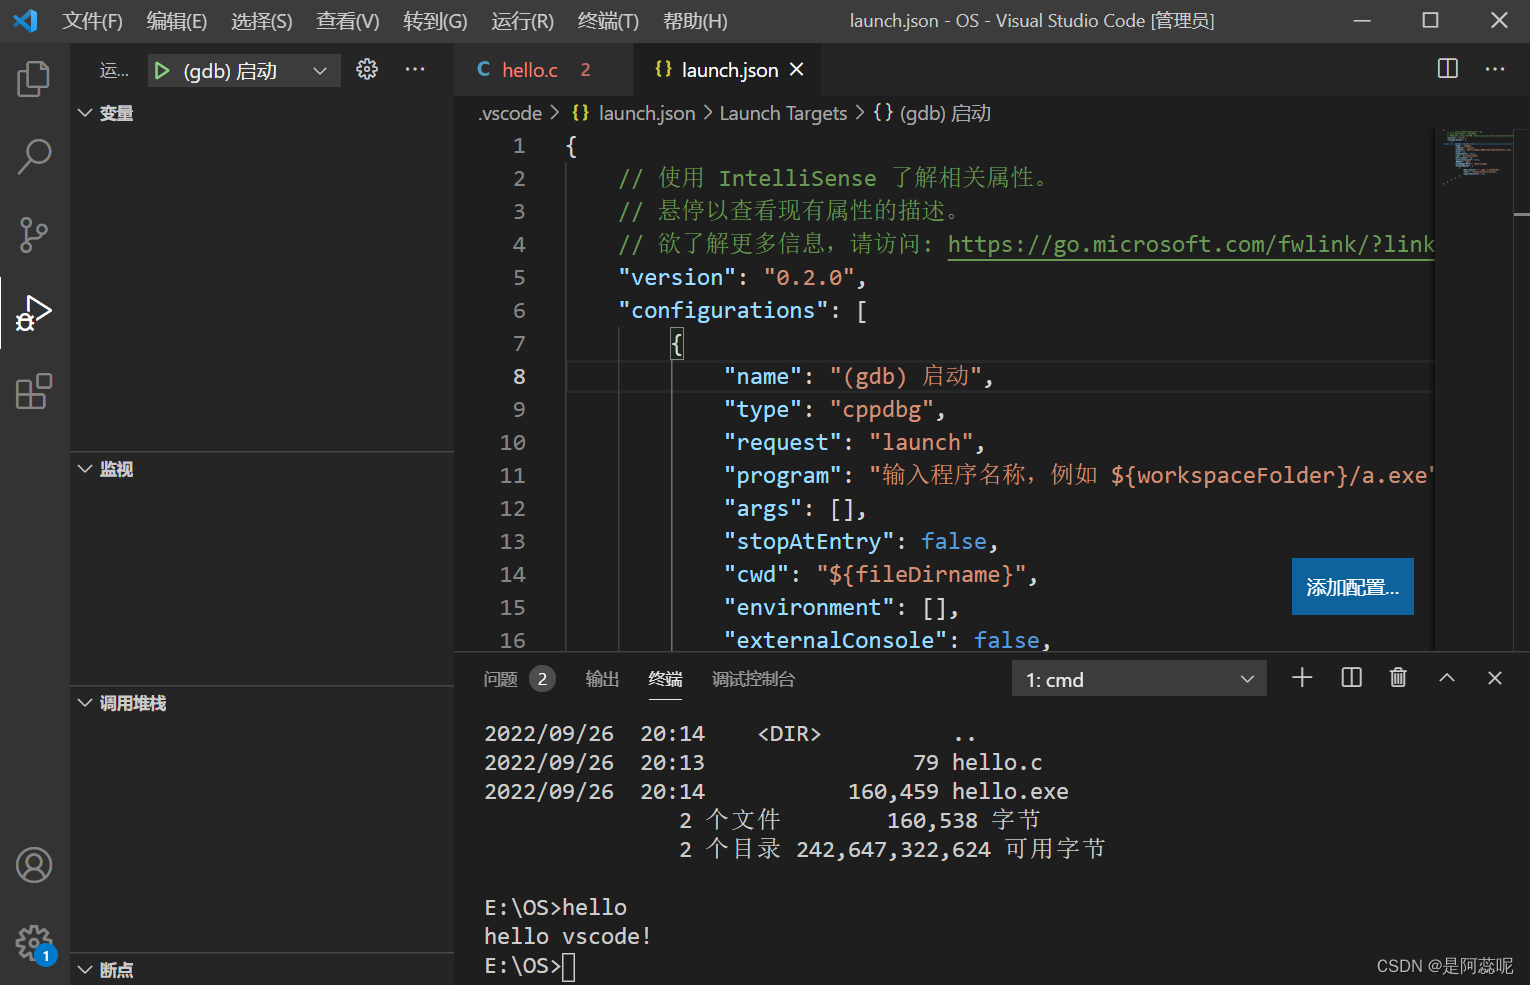1530x985 pixels.
Task: Switch to the 输出 panel tab
Action: [602, 679]
